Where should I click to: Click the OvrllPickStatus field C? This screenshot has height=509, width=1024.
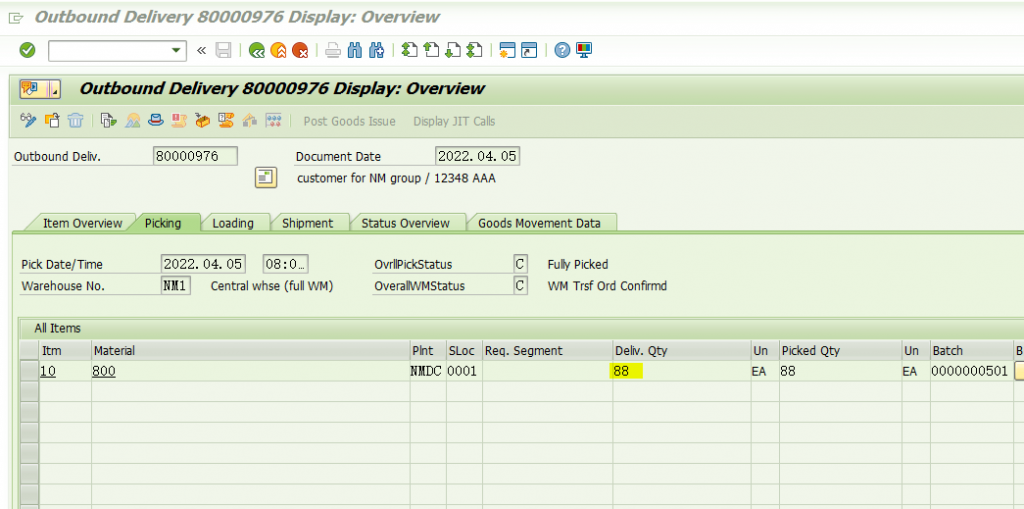pos(520,265)
